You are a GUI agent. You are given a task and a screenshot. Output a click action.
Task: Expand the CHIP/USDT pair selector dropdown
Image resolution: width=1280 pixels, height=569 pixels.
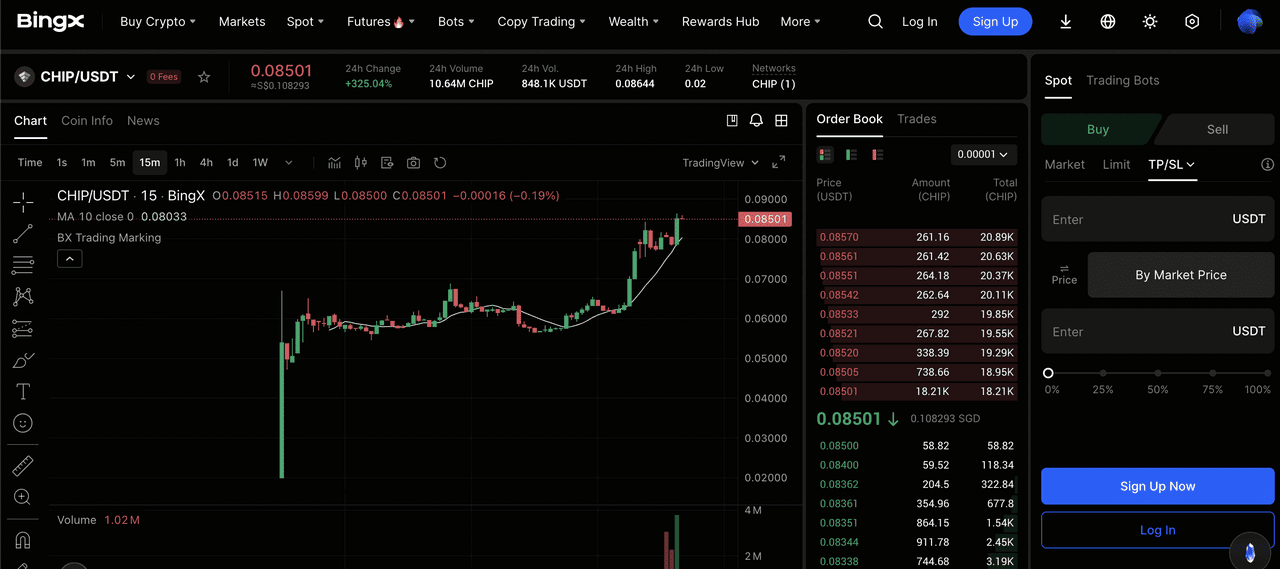[x=130, y=77]
